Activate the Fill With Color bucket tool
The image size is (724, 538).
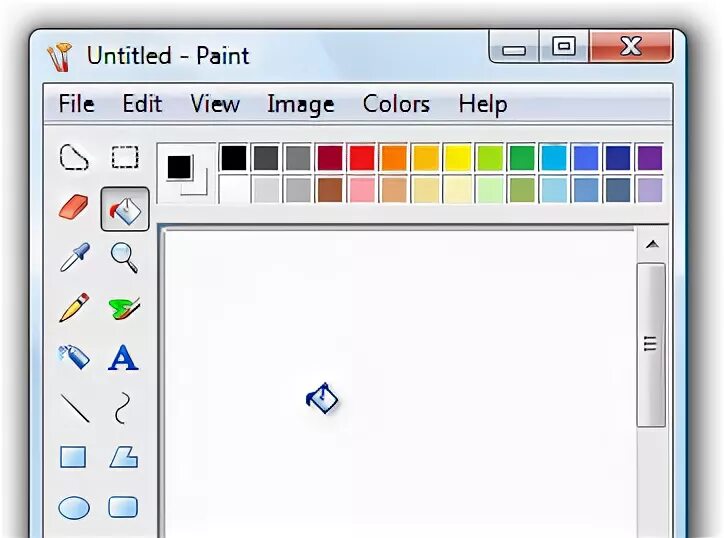(125, 209)
